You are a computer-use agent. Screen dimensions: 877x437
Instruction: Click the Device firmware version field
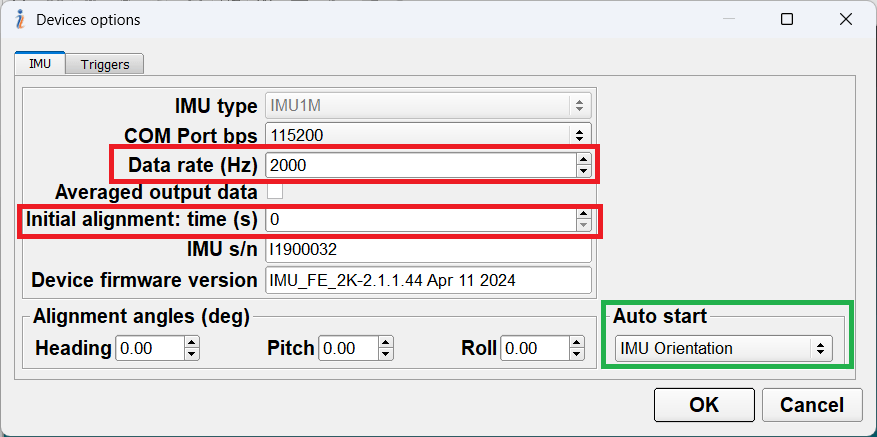tap(428, 280)
